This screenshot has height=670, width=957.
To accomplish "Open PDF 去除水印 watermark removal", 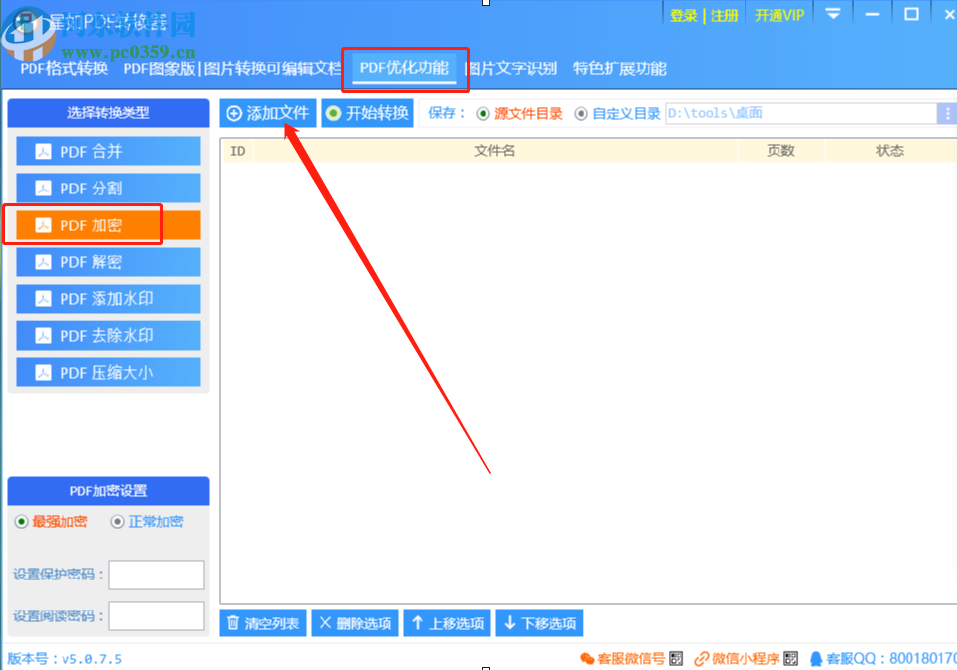I will [107, 335].
